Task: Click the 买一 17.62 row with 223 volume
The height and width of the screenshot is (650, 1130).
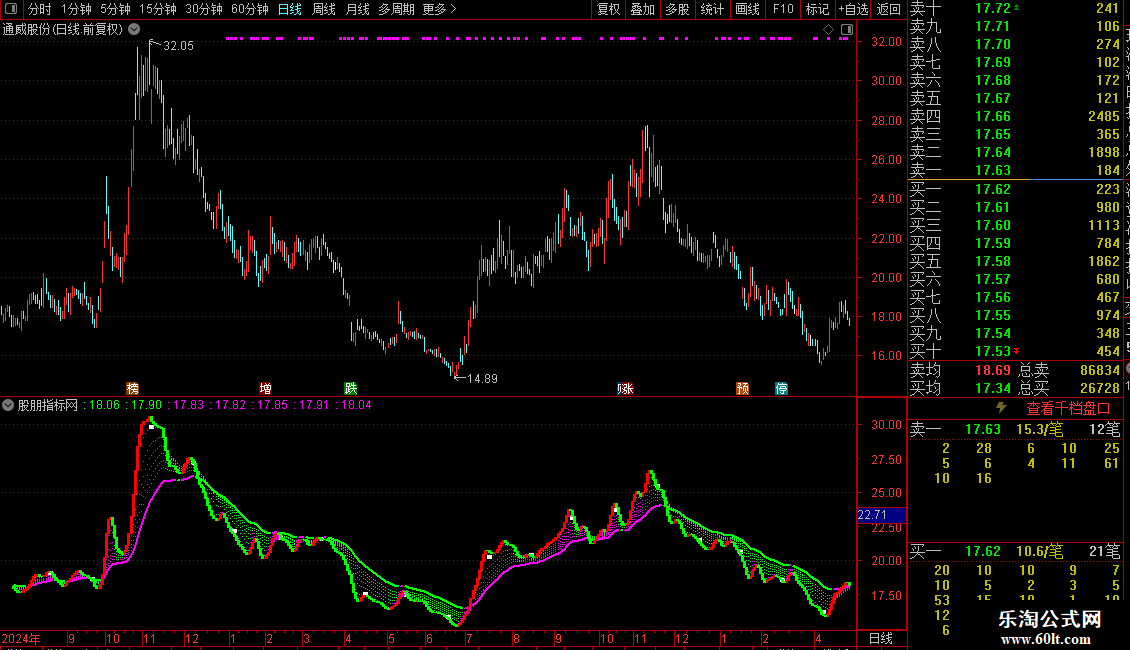Action: coord(1015,189)
